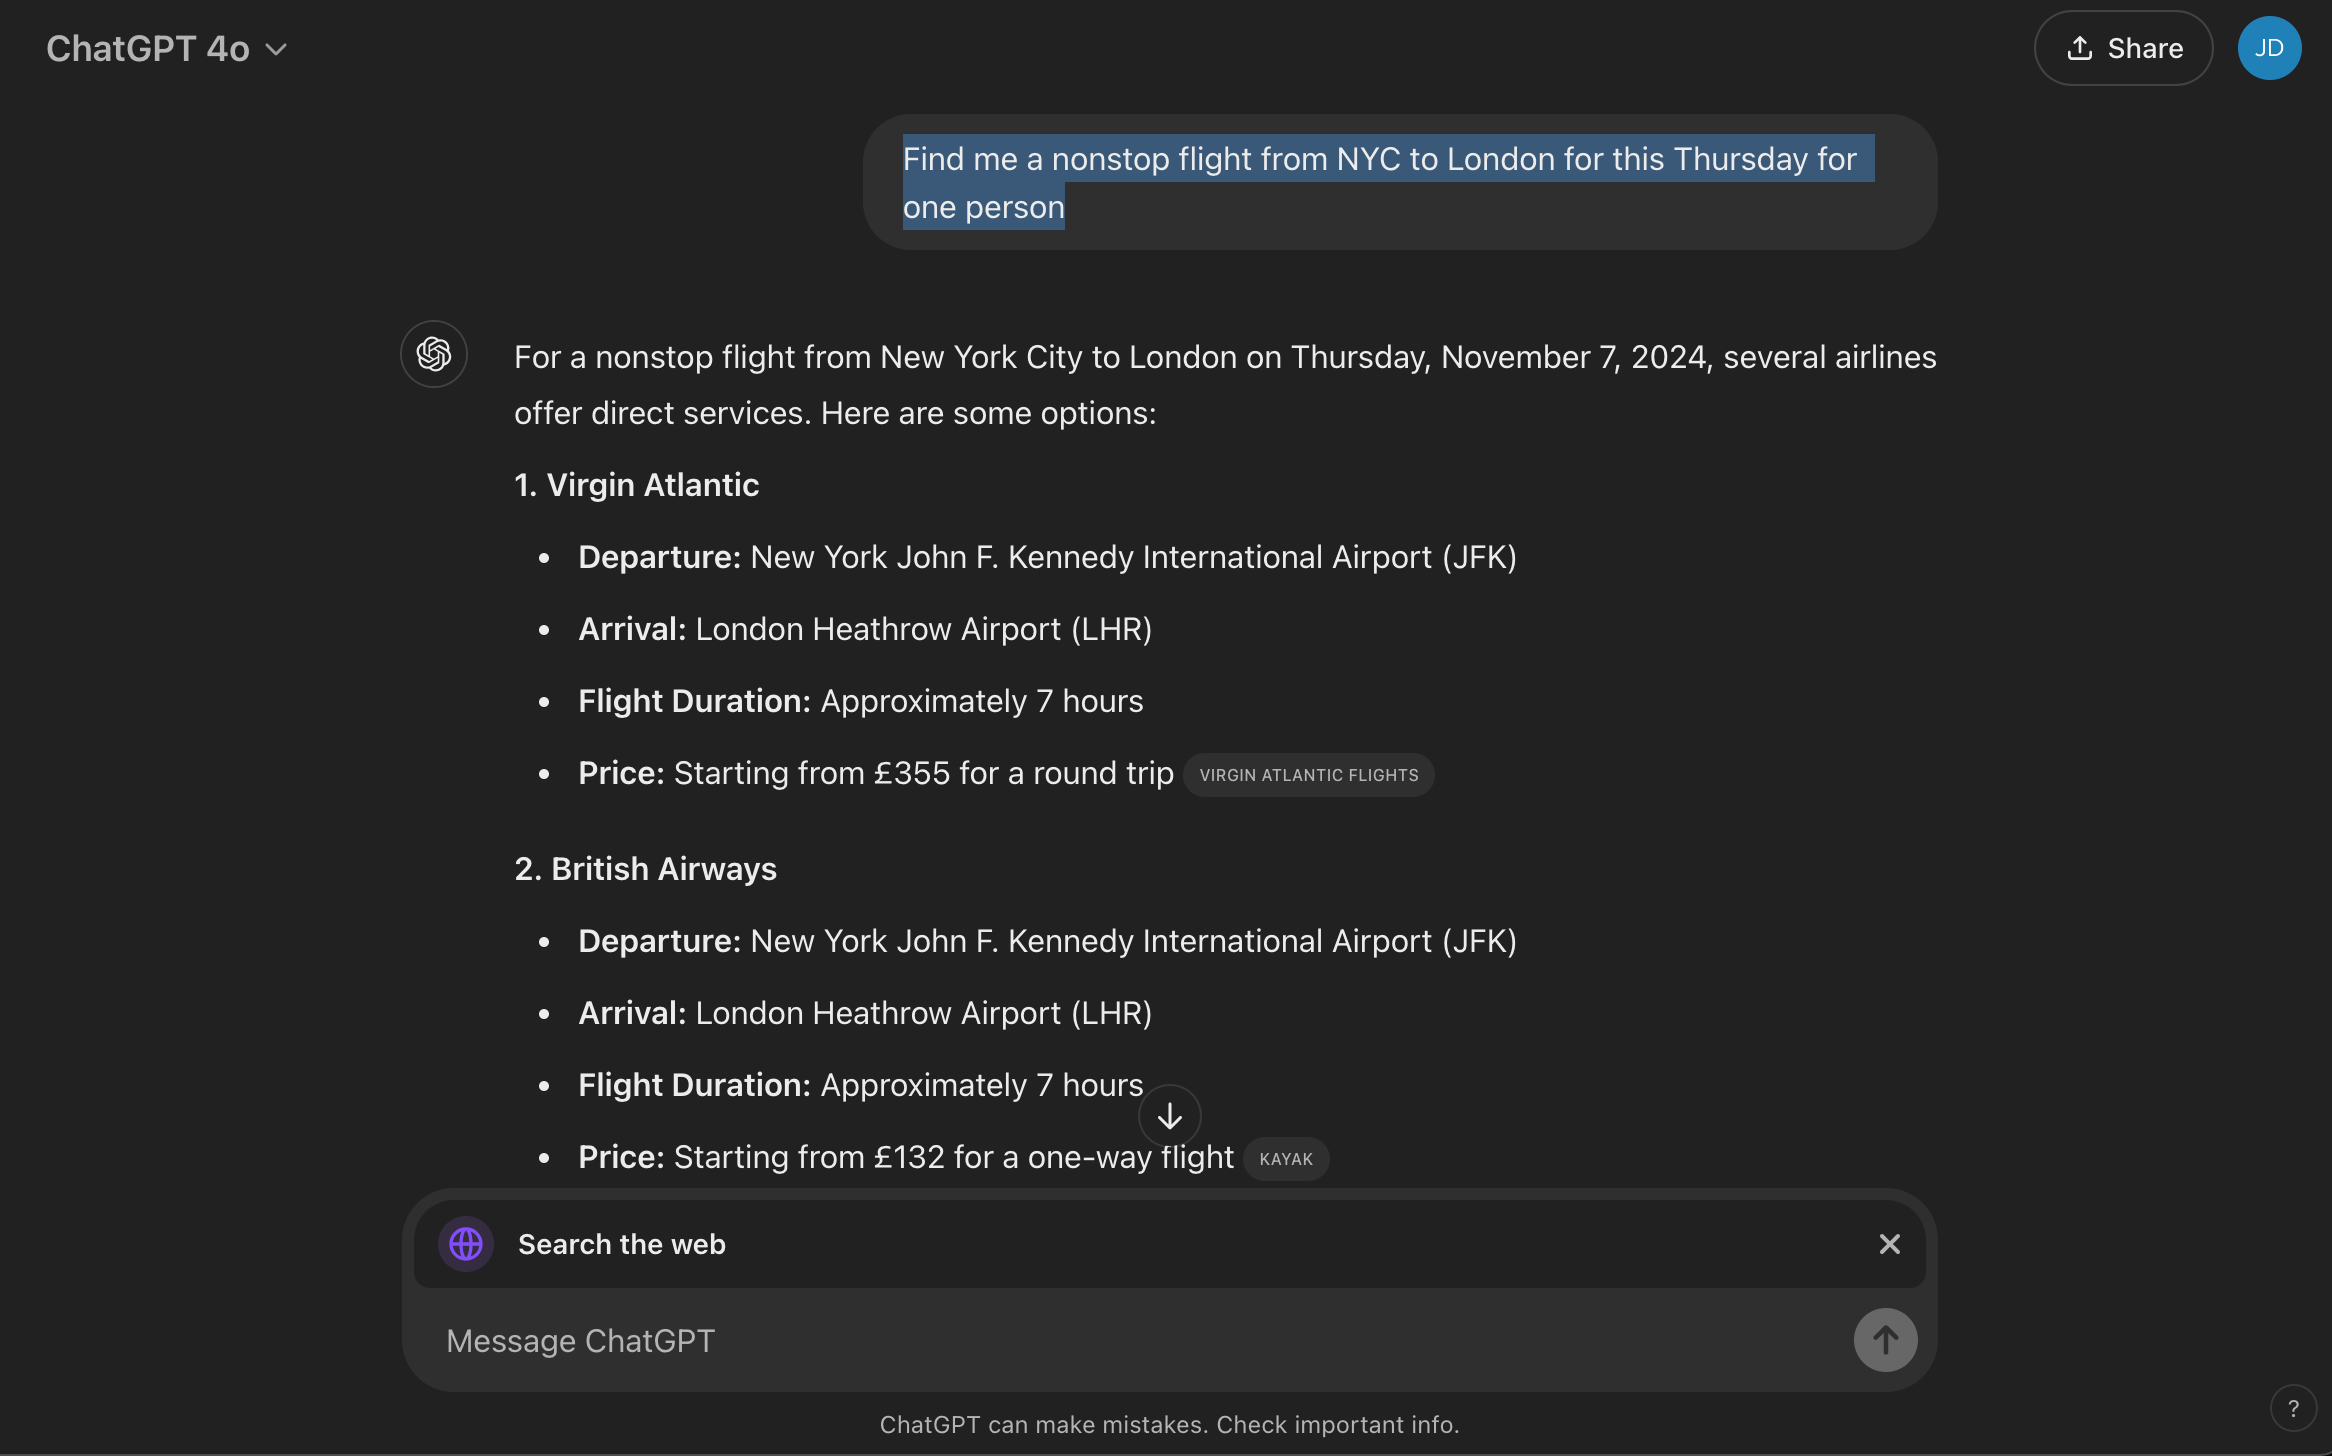This screenshot has height=1456, width=2332.
Task: Click the Virgin Atlantic heading
Action: (637, 485)
